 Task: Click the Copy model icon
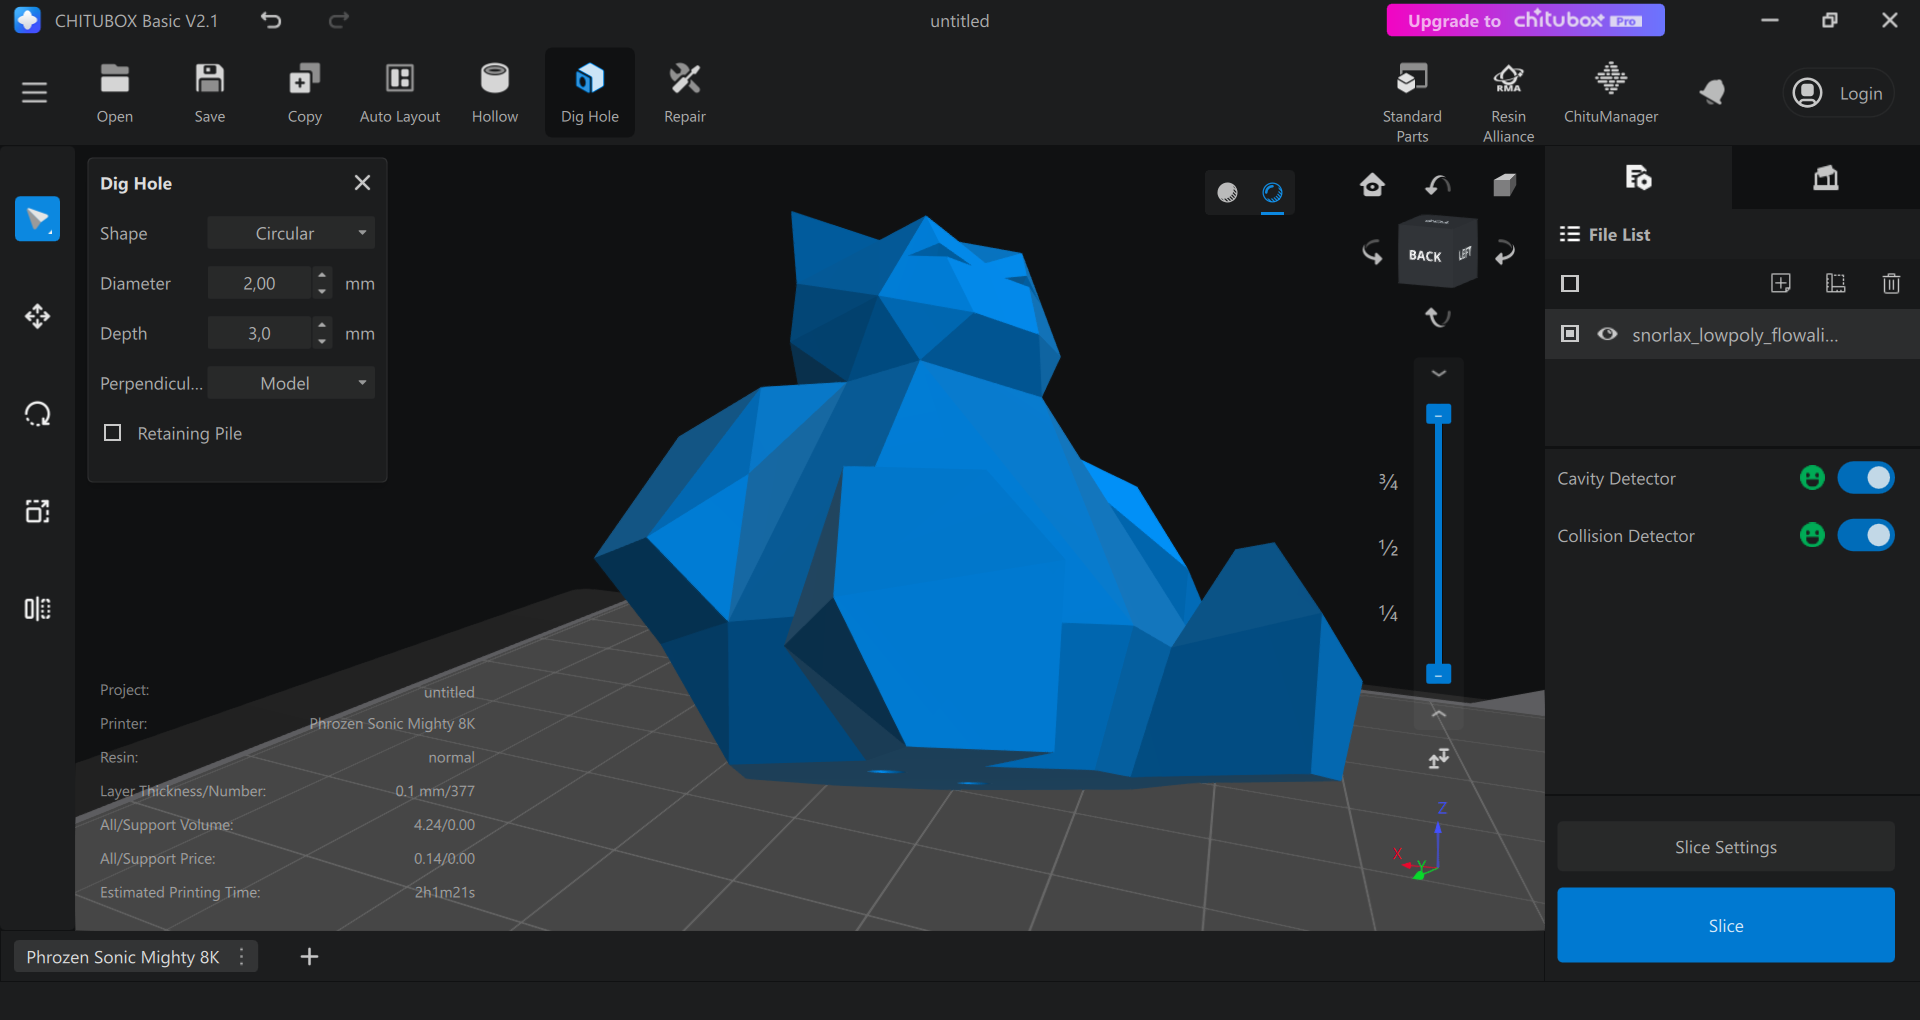[305, 93]
